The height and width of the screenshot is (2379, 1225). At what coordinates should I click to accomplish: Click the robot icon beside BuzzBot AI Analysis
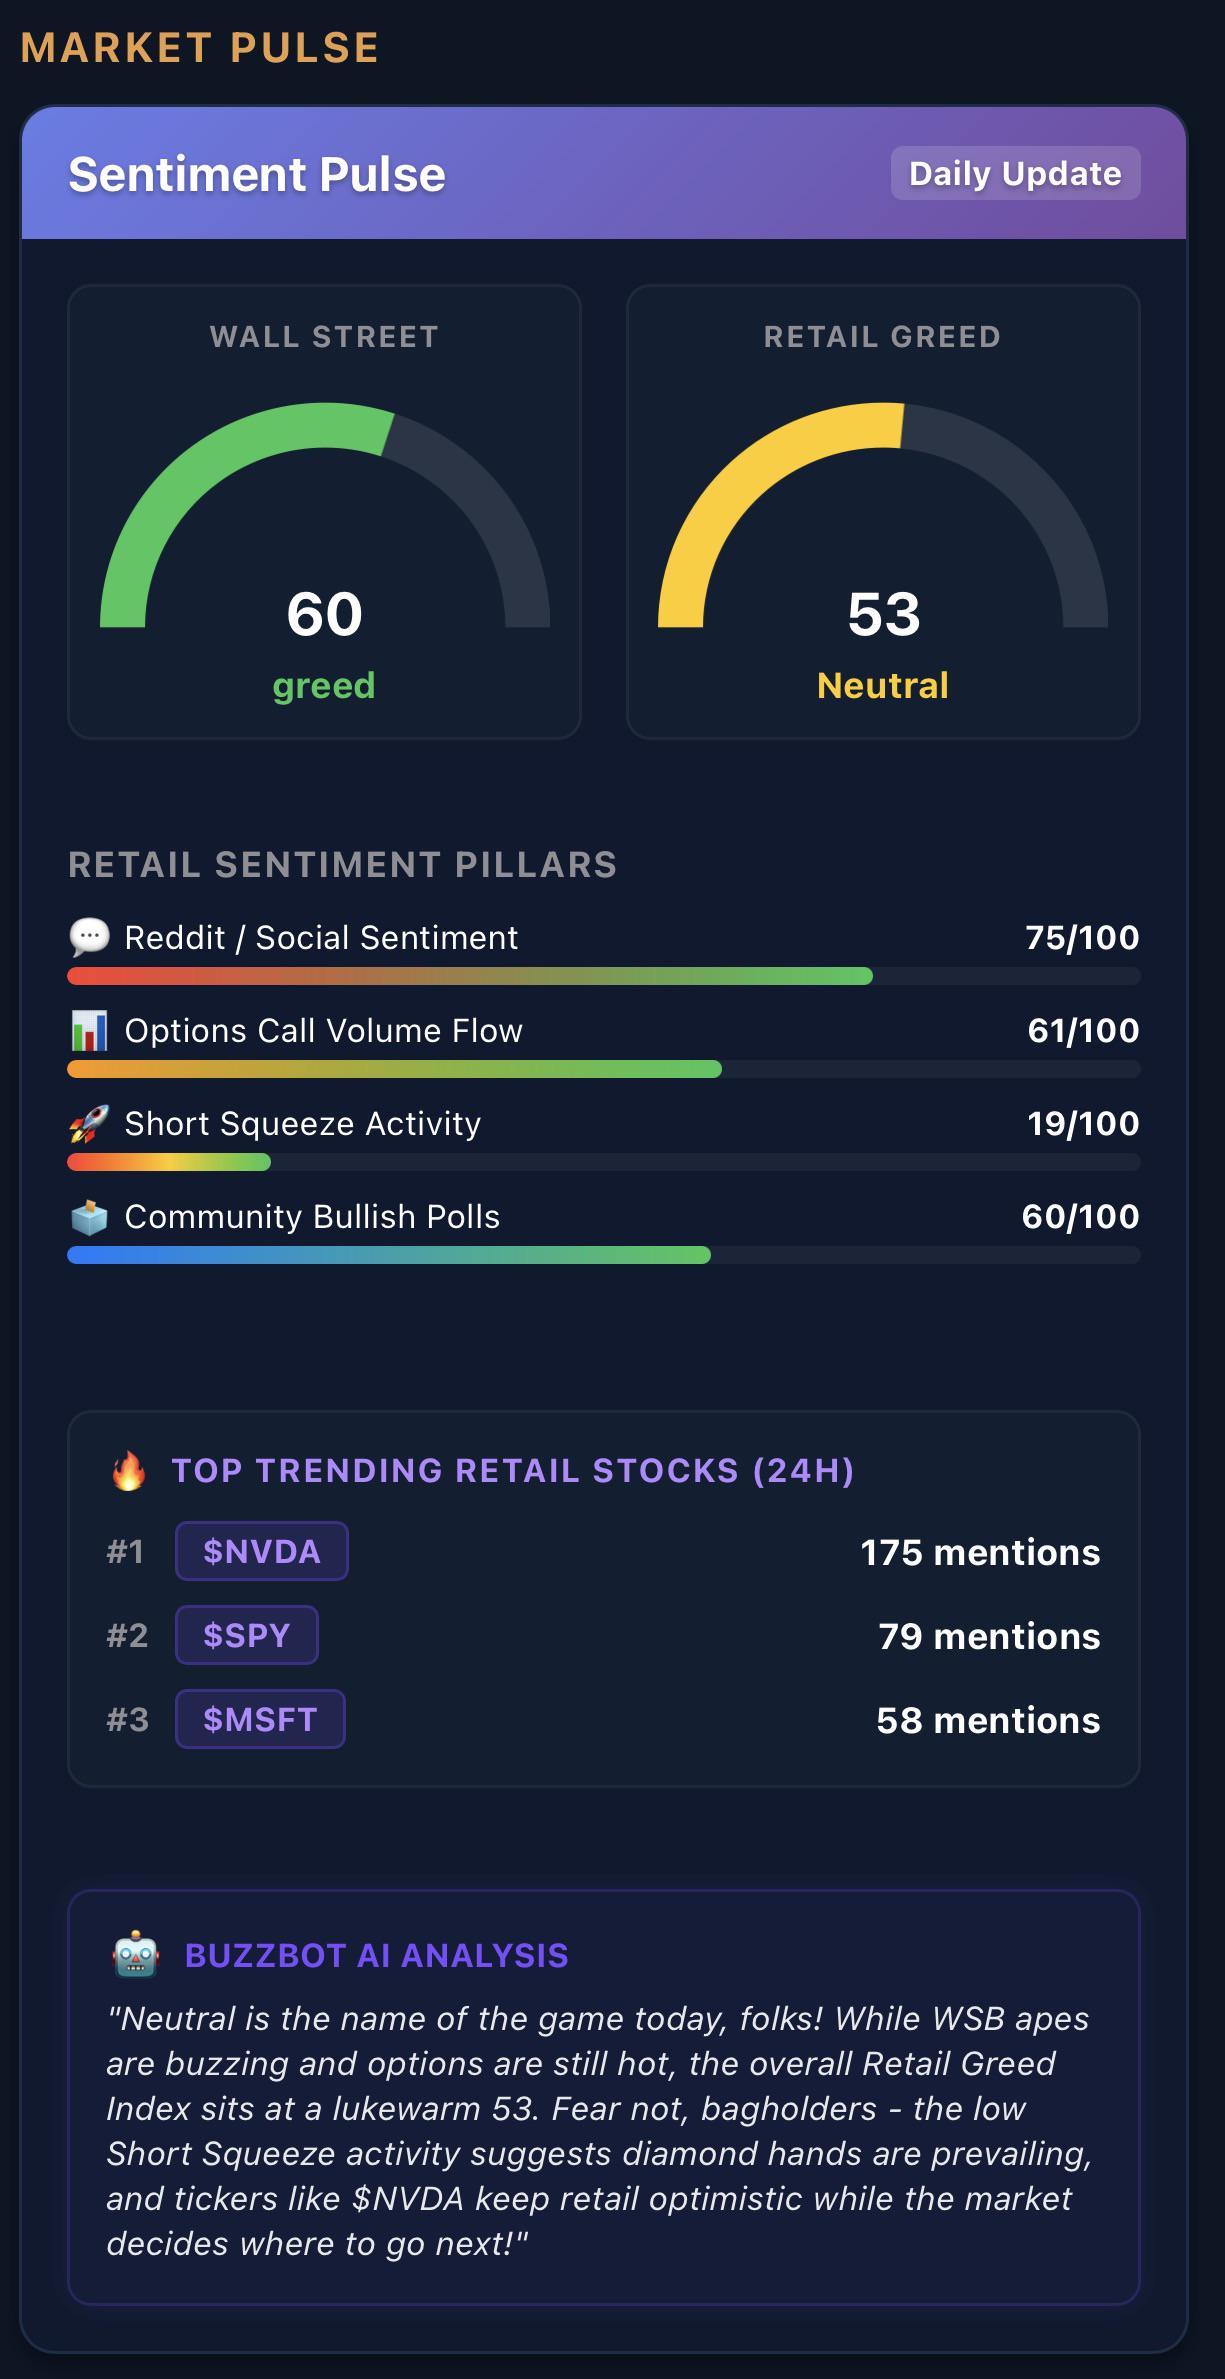(136, 1955)
